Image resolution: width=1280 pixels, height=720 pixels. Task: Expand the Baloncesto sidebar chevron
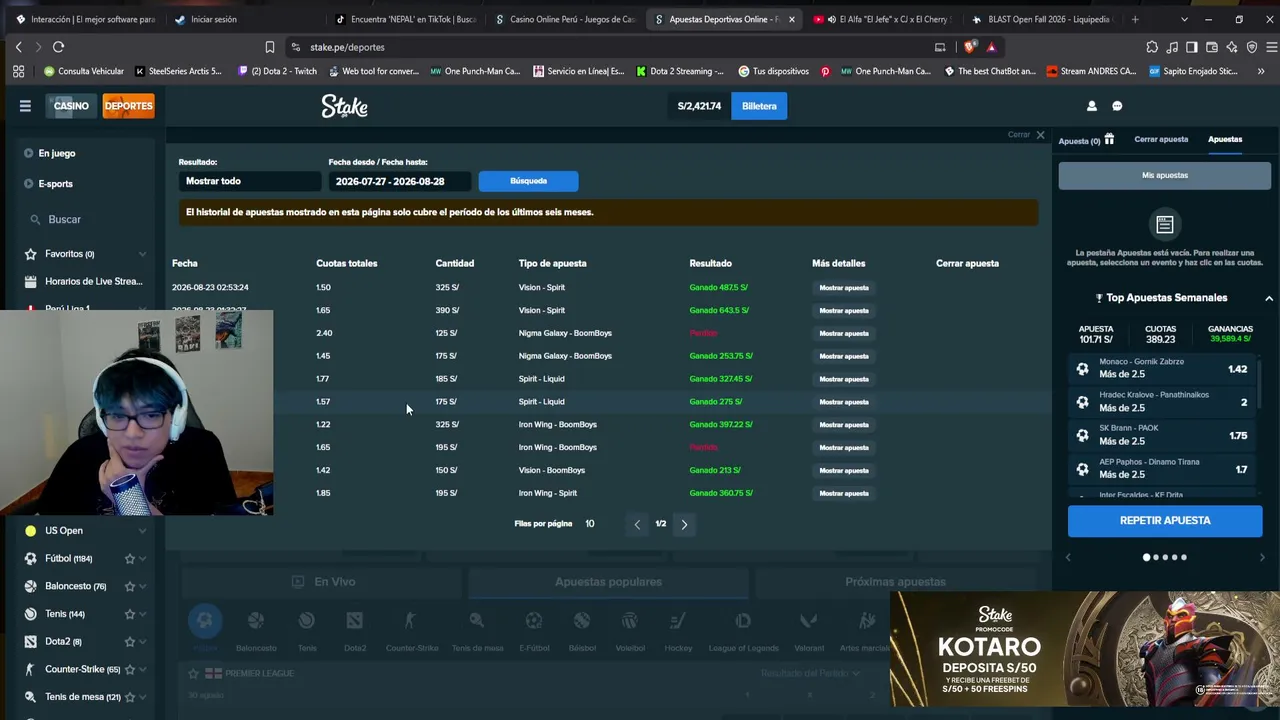tap(142, 586)
